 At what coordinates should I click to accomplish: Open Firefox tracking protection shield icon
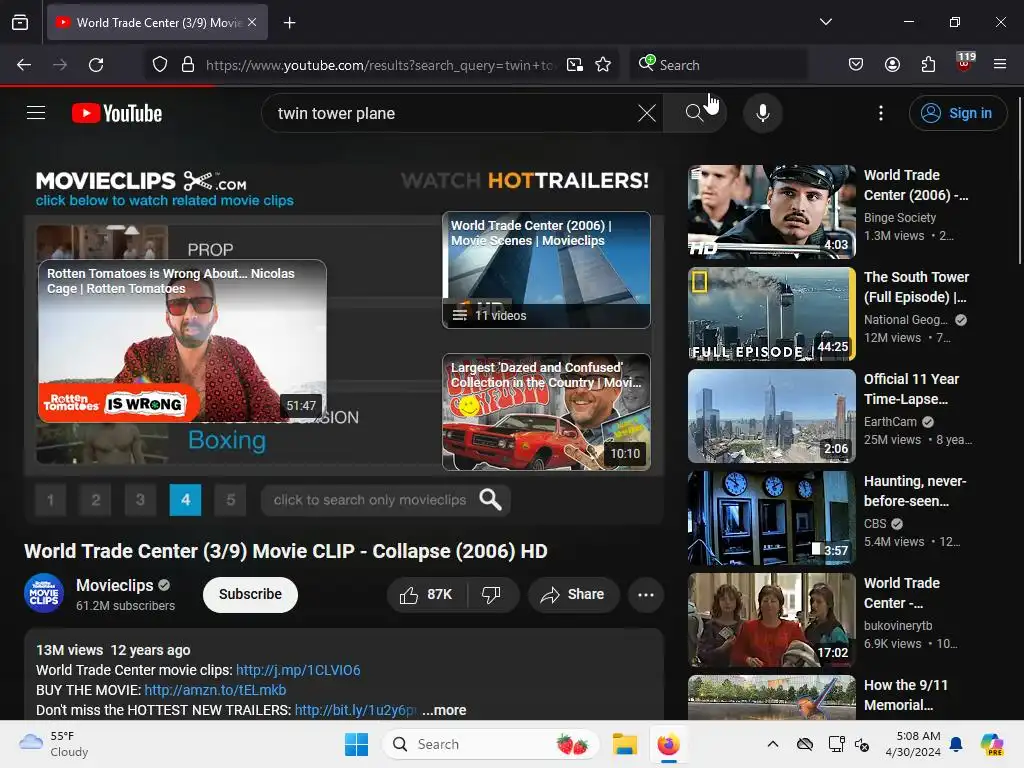point(160,65)
